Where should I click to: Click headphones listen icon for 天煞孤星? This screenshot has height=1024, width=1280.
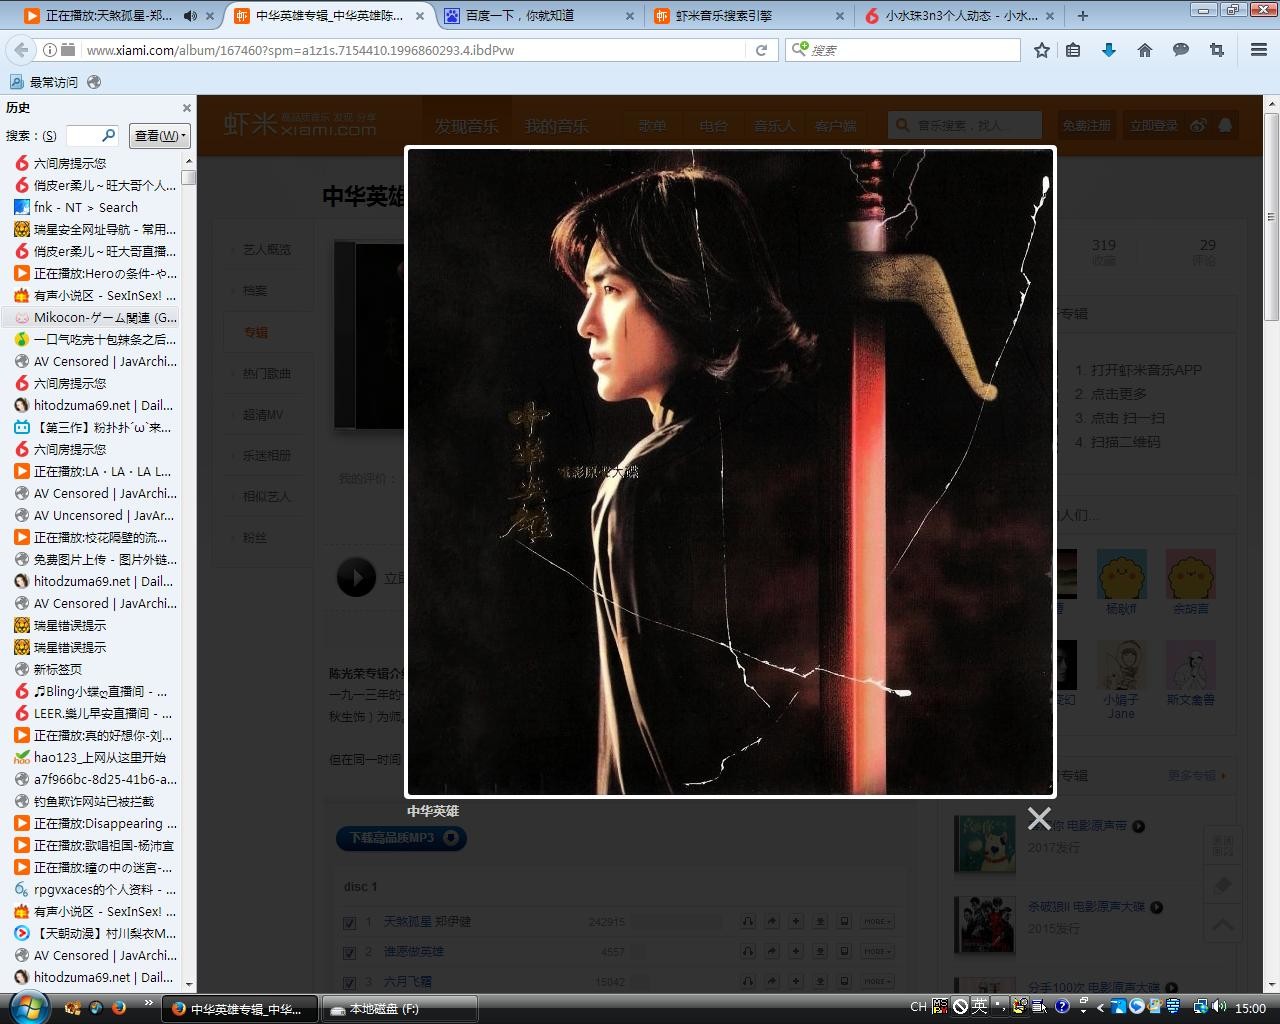[x=747, y=921]
